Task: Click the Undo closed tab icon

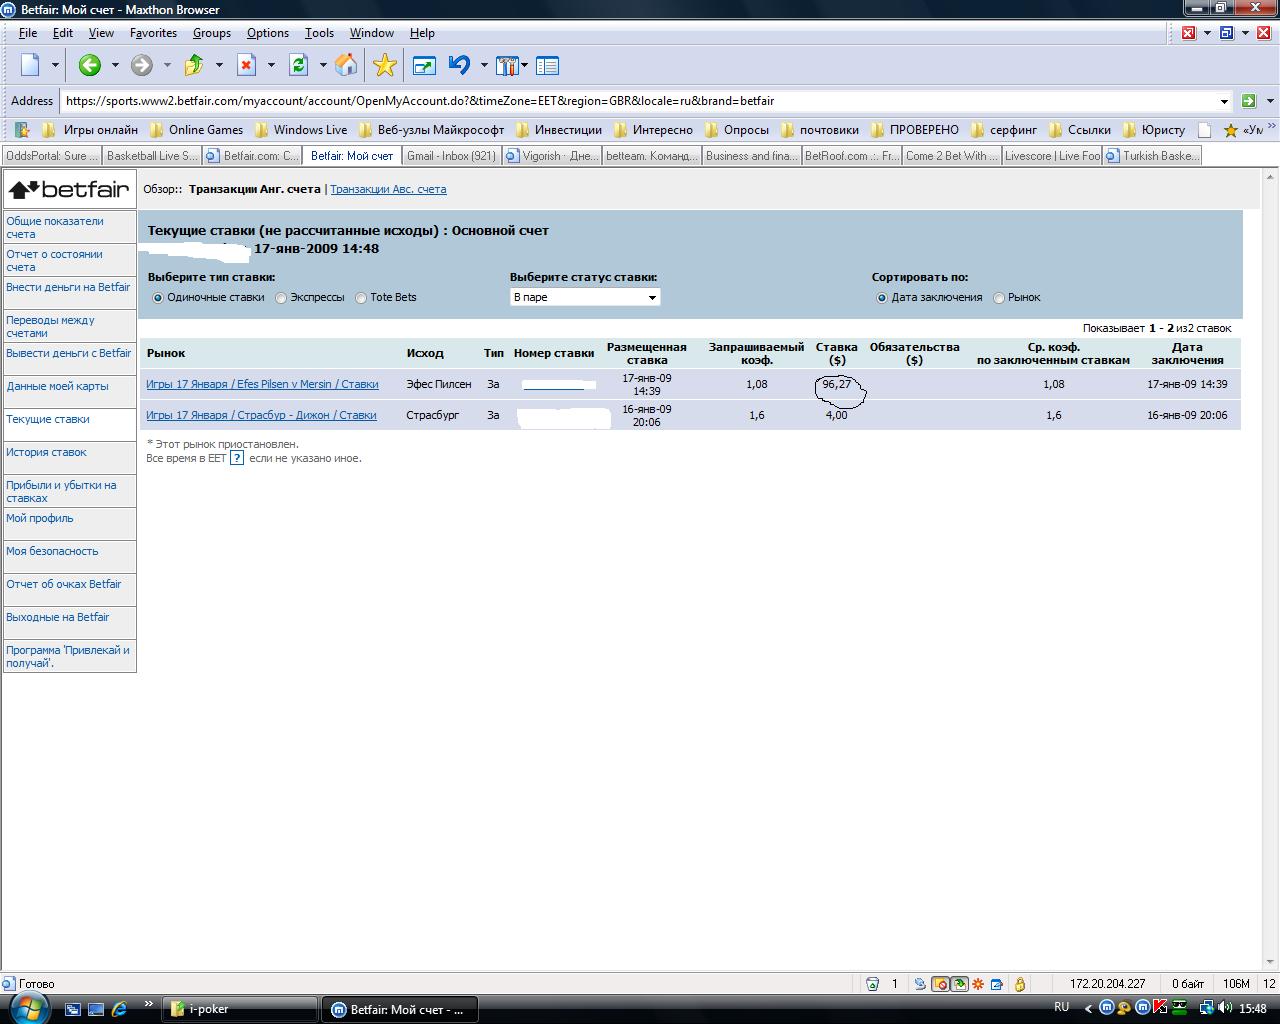Action: pyautogui.click(x=459, y=66)
